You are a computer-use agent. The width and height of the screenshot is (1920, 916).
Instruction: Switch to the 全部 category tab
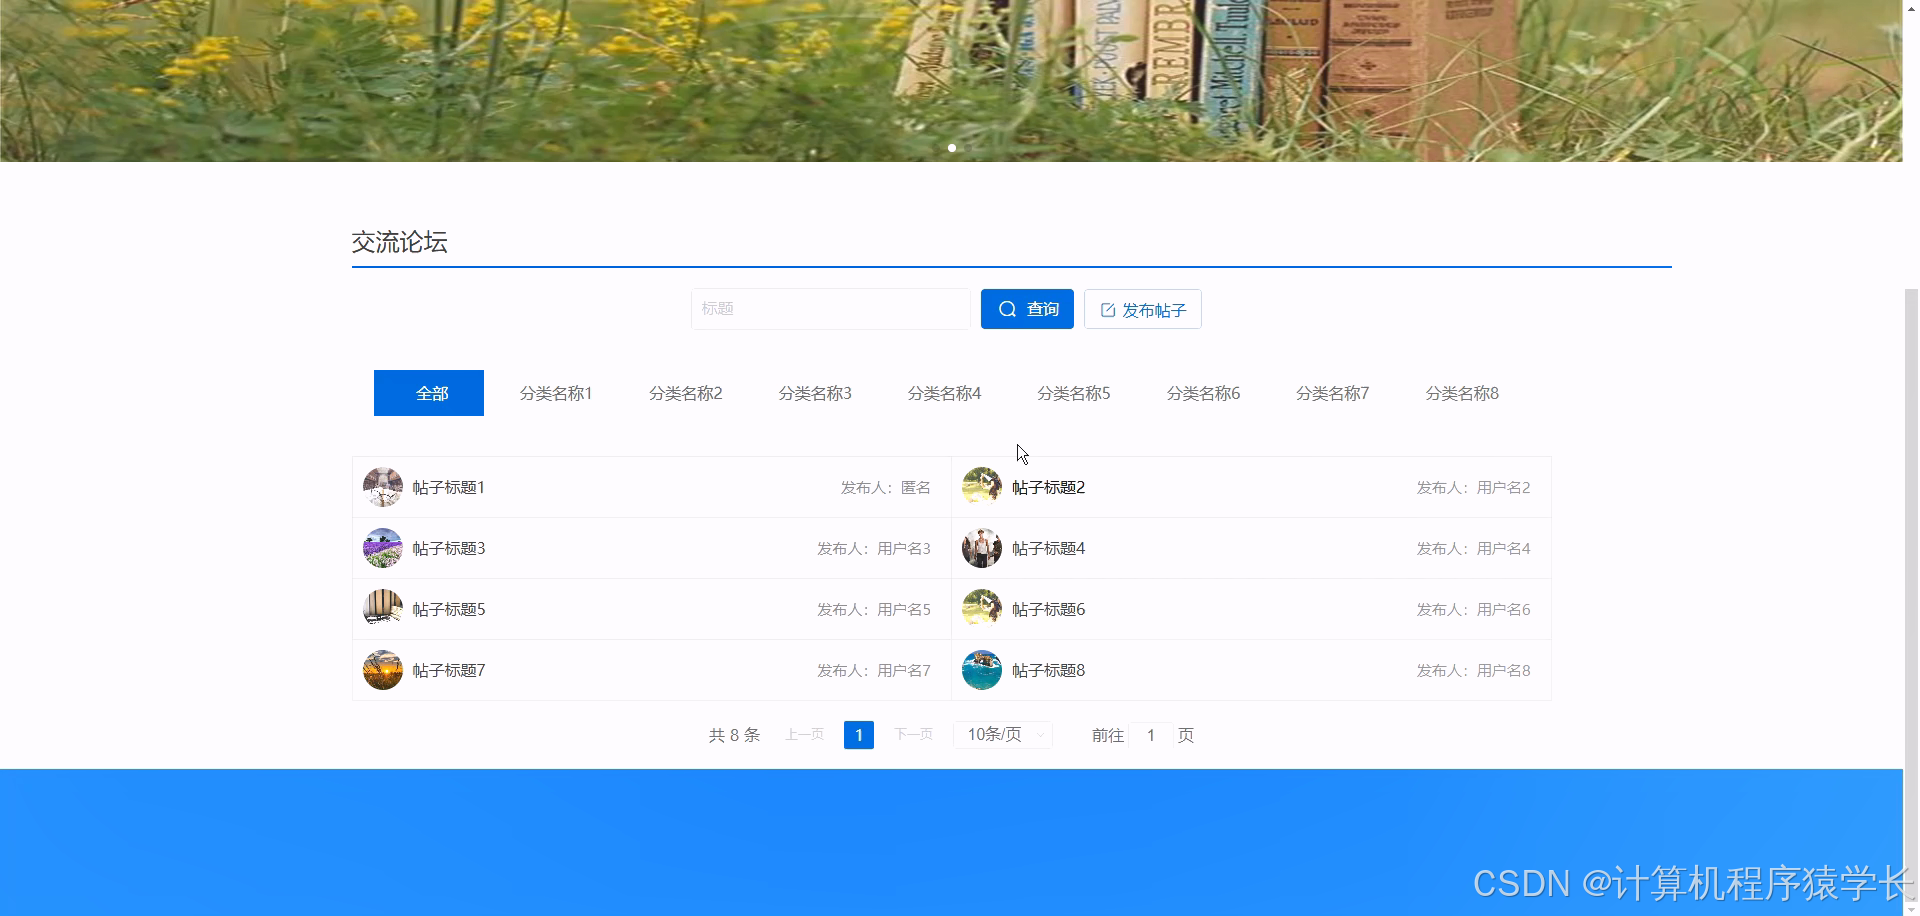(x=428, y=393)
